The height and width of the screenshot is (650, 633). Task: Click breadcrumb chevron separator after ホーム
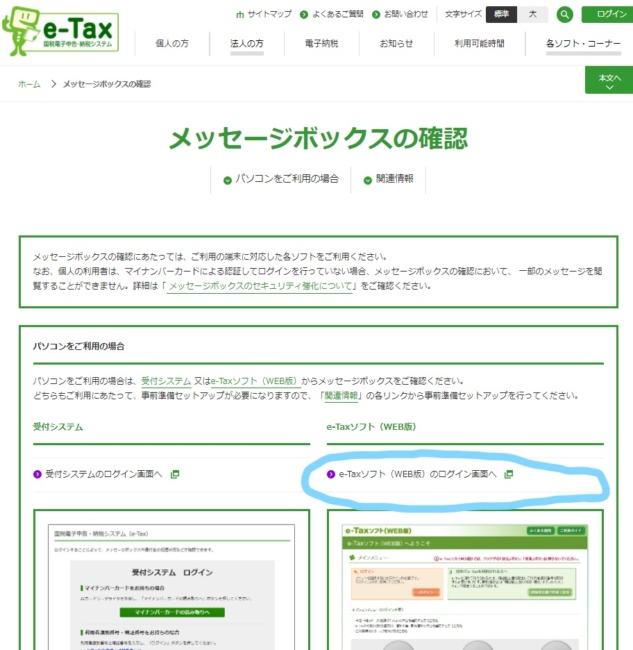tap(53, 84)
